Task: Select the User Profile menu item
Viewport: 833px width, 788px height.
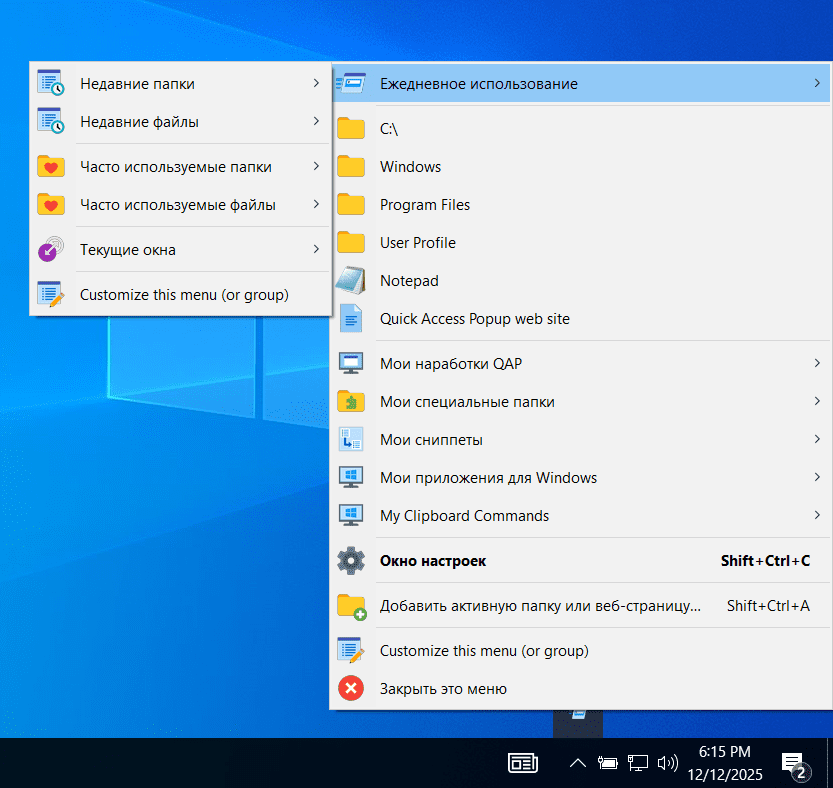Action: coord(417,243)
